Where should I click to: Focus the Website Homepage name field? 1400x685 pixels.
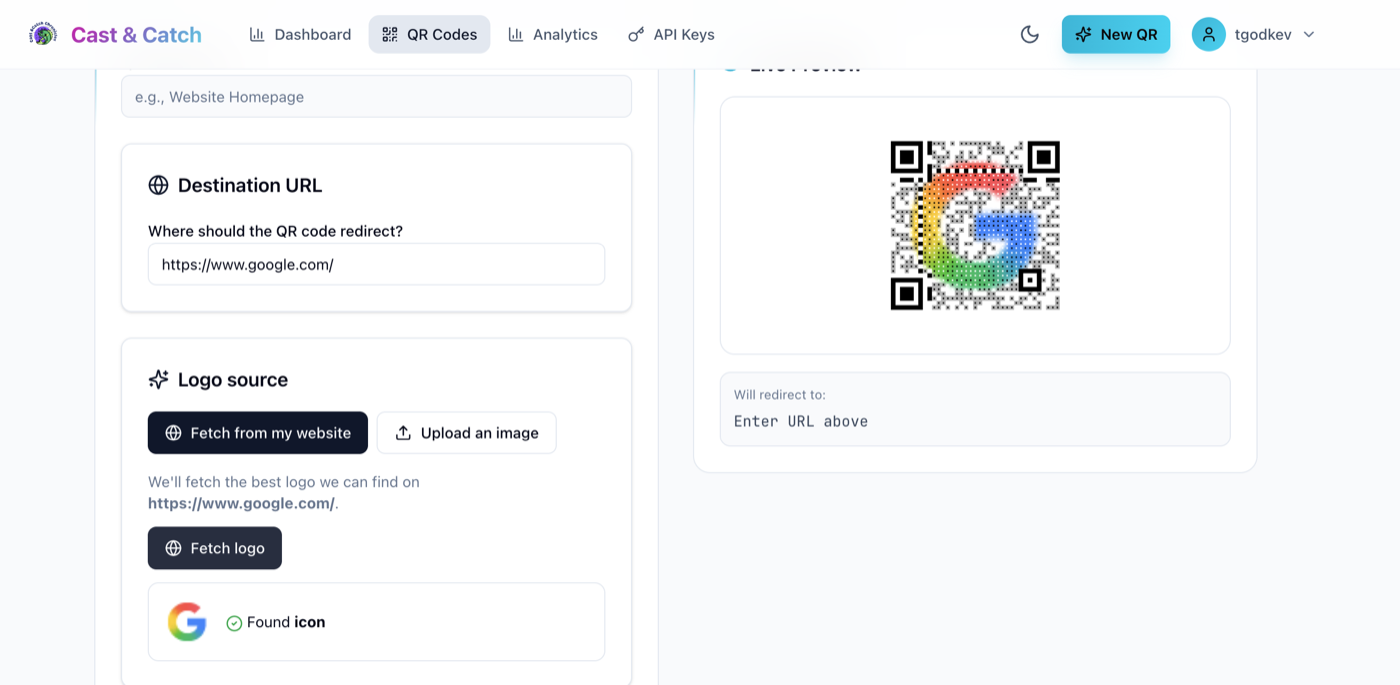pyautogui.click(x=376, y=97)
